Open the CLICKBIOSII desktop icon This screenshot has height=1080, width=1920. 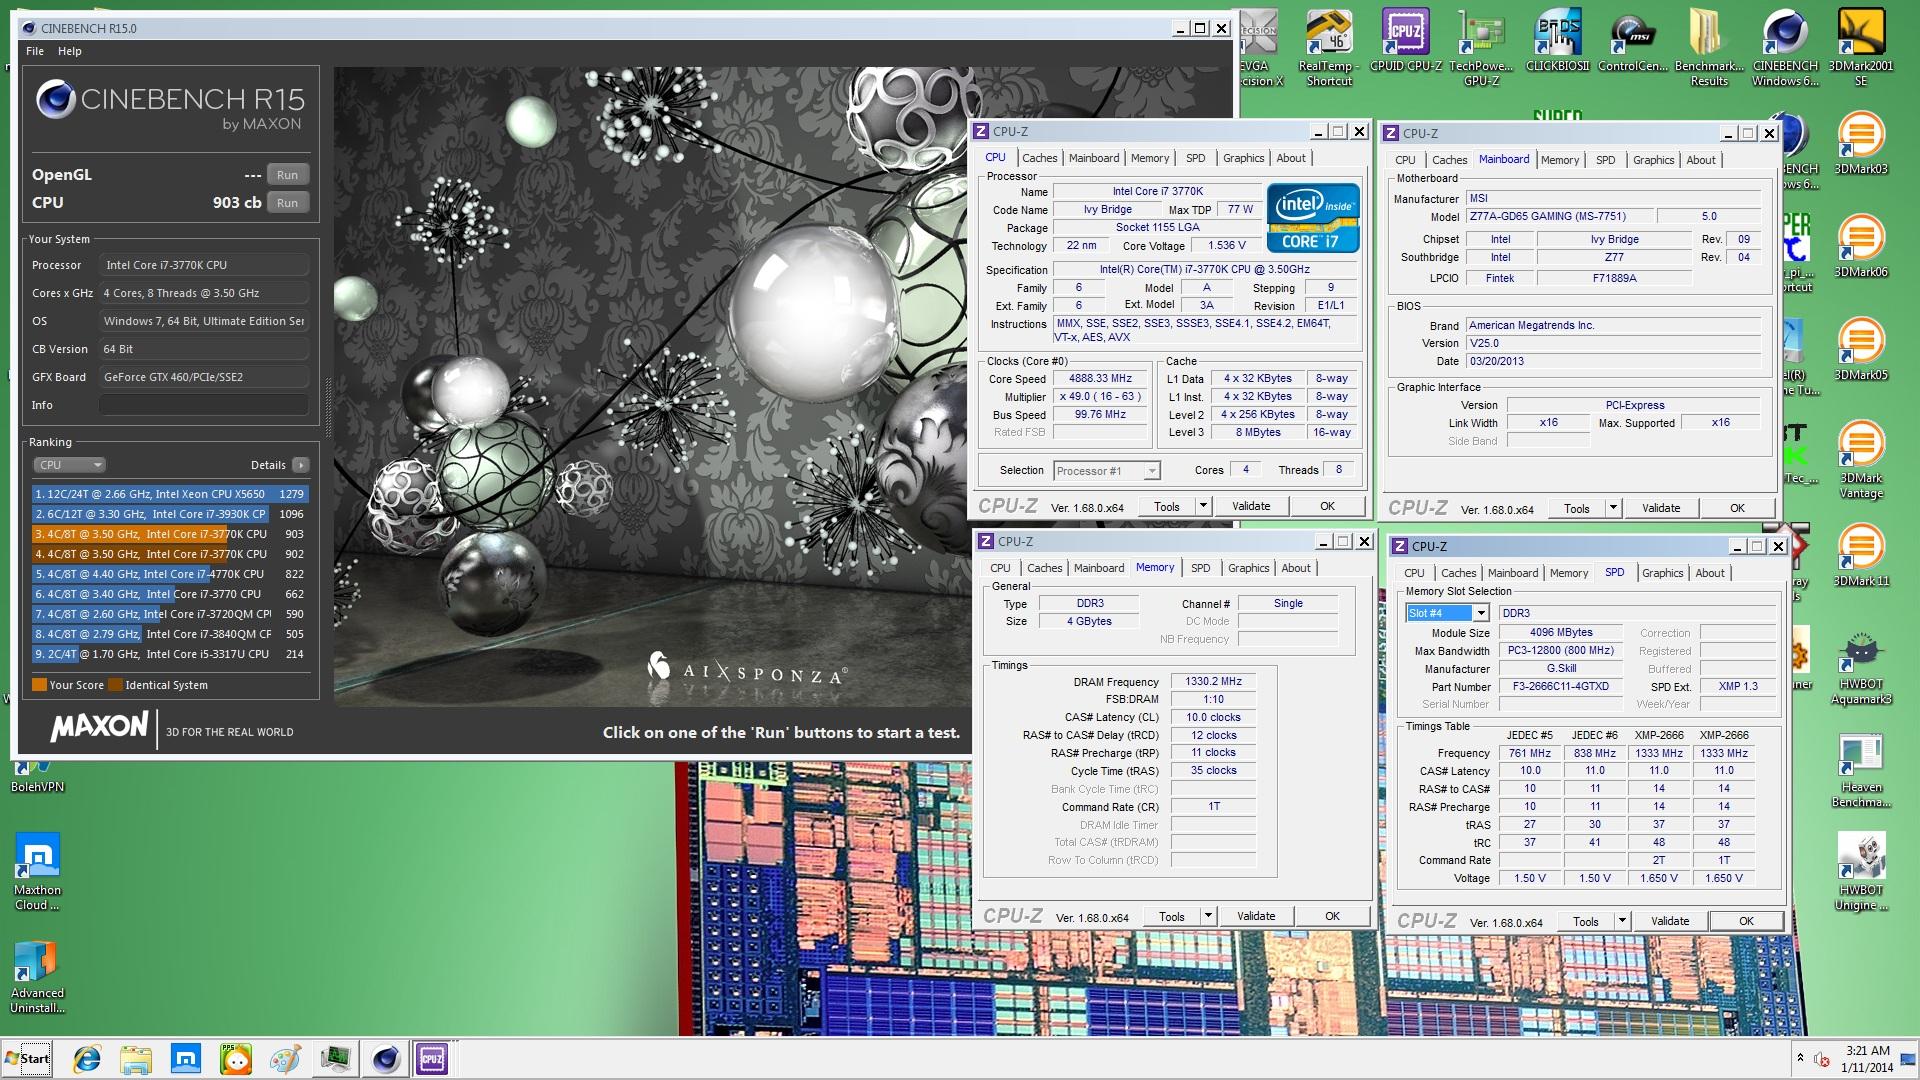[1557, 42]
